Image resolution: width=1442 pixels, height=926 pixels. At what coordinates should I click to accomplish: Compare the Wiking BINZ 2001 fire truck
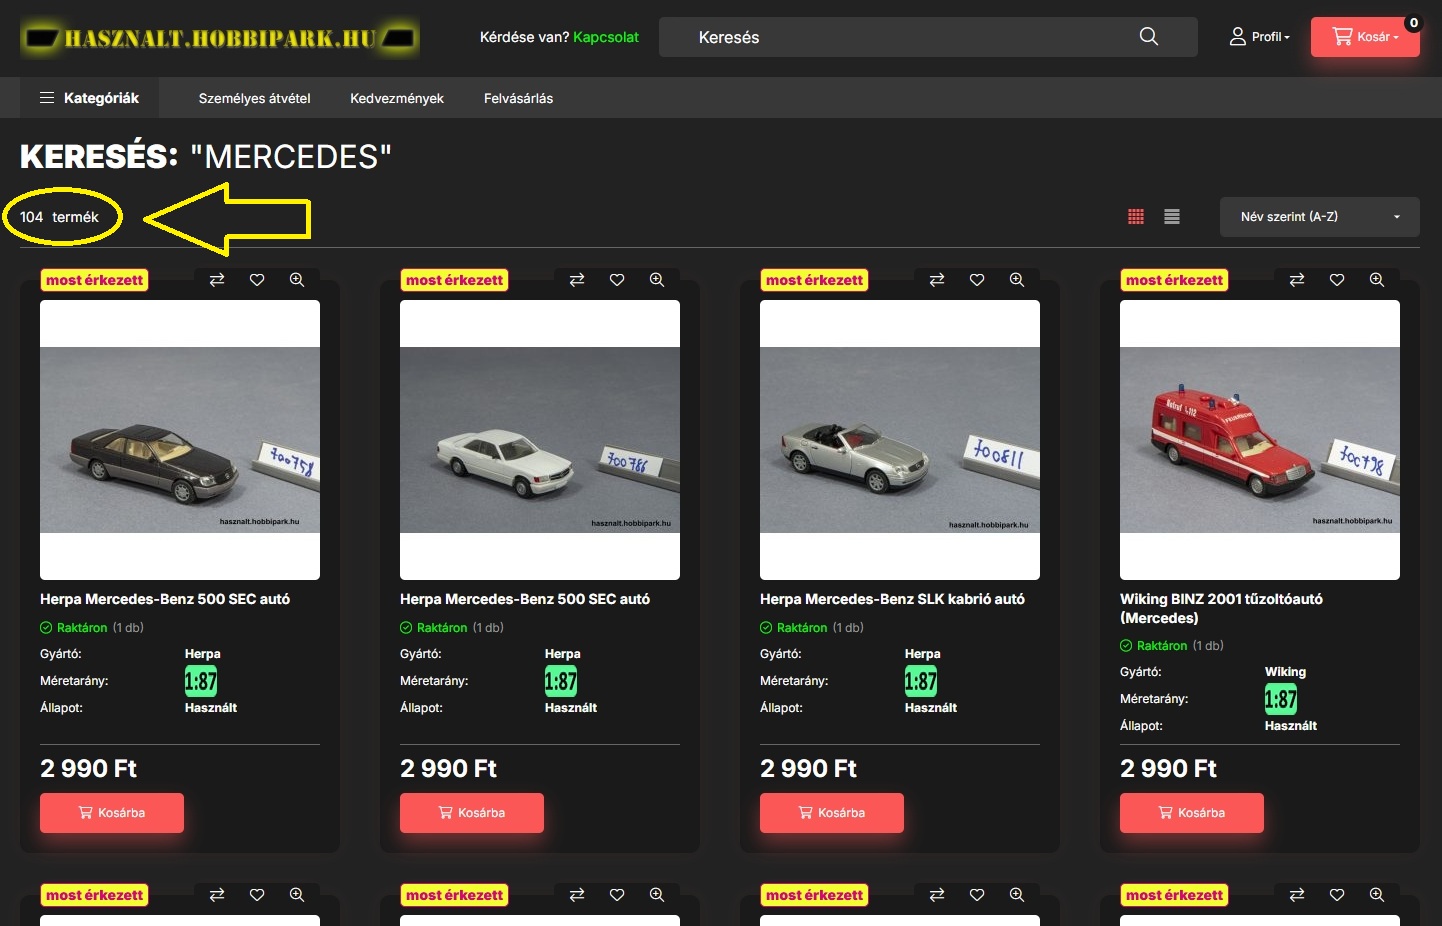pyautogui.click(x=1297, y=280)
